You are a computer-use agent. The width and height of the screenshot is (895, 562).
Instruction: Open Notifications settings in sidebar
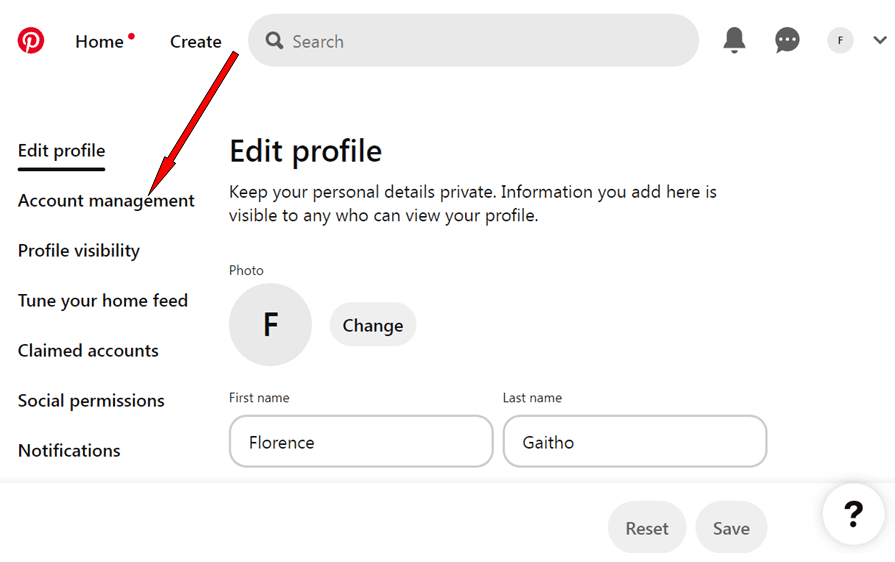69,451
